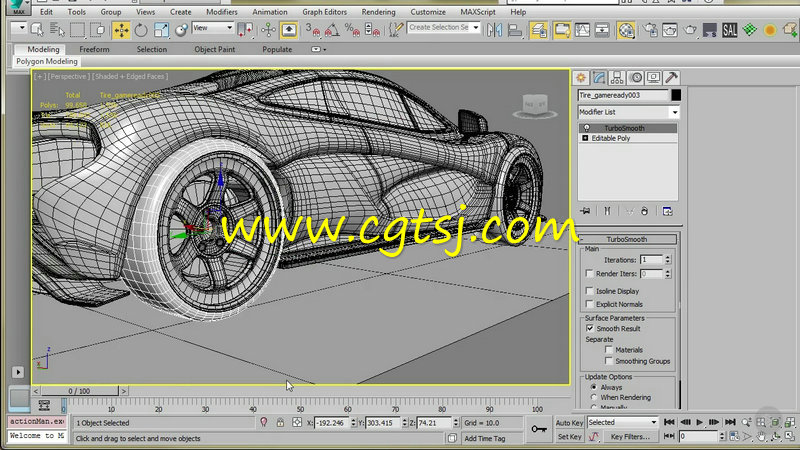Open Key Filters dialog
This screenshot has height=450, width=800.
[630, 437]
